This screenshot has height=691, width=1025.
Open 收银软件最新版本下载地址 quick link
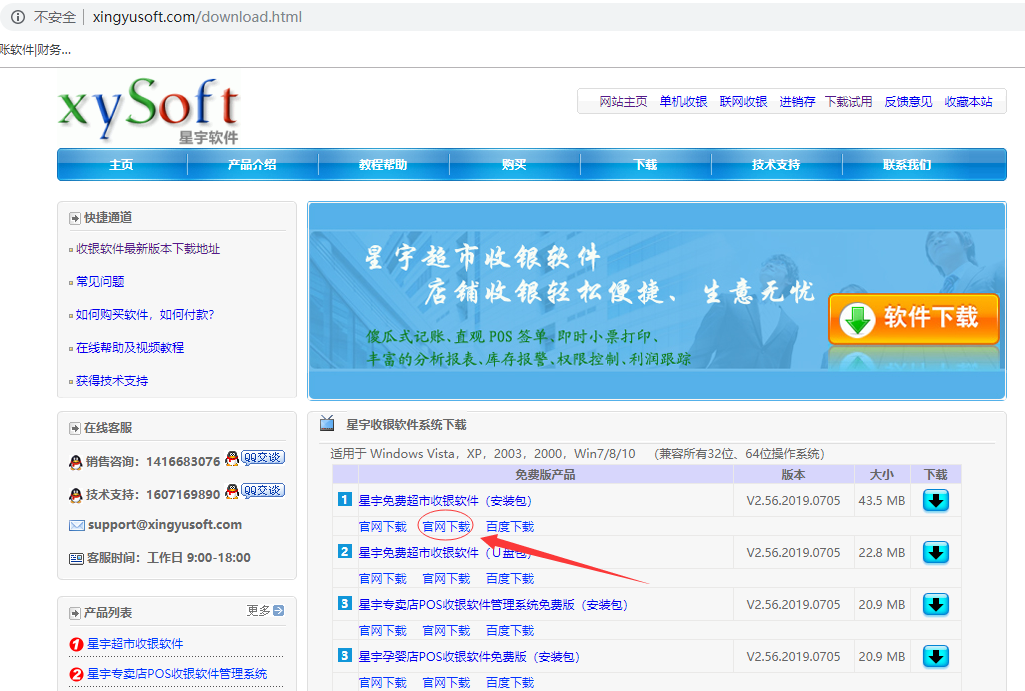coord(148,248)
